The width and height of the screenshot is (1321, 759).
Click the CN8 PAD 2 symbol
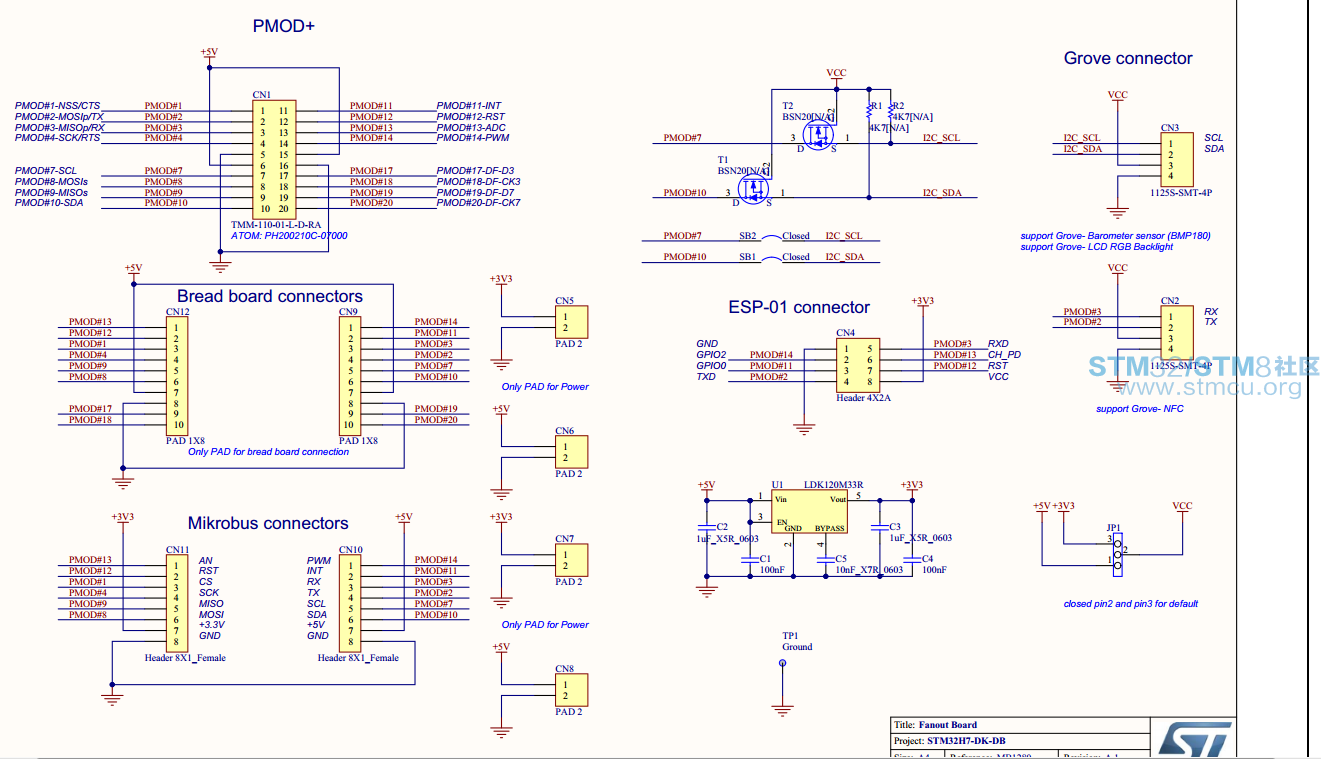570,690
